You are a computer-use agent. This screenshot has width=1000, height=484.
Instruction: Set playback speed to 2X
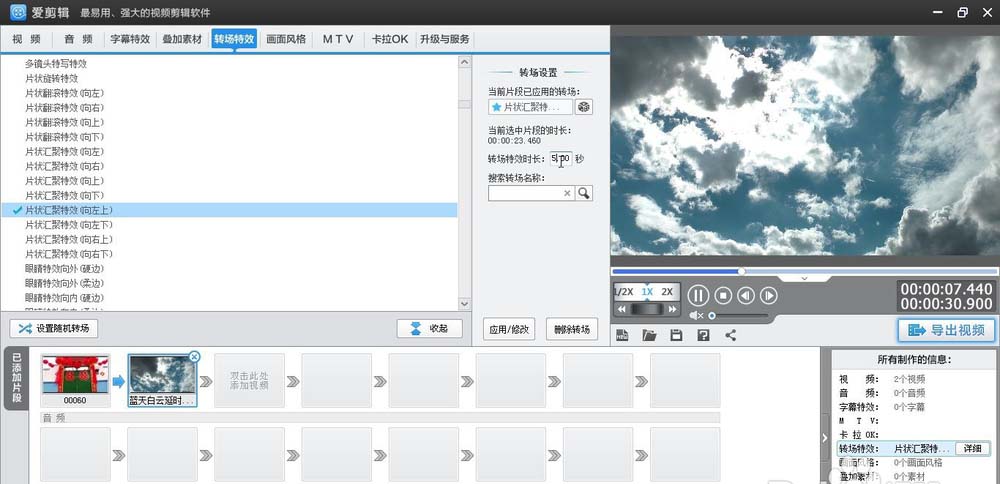pyautogui.click(x=668, y=292)
